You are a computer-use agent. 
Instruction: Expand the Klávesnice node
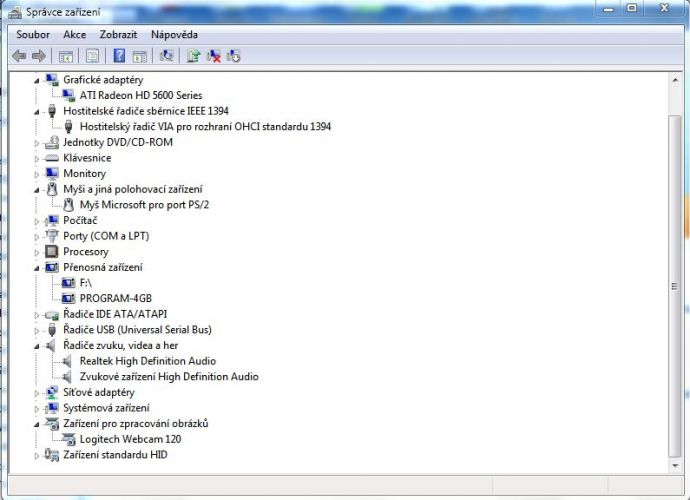tap(37, 158)
